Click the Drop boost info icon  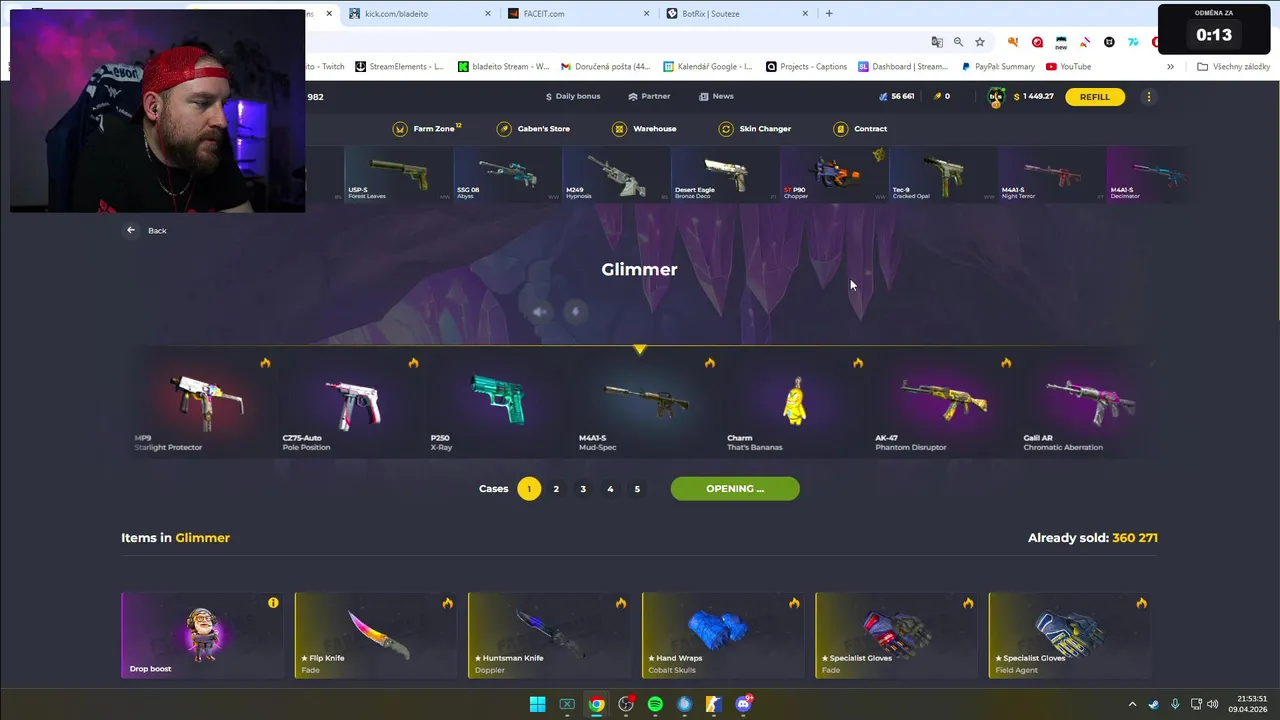click(x=273, y=603)
